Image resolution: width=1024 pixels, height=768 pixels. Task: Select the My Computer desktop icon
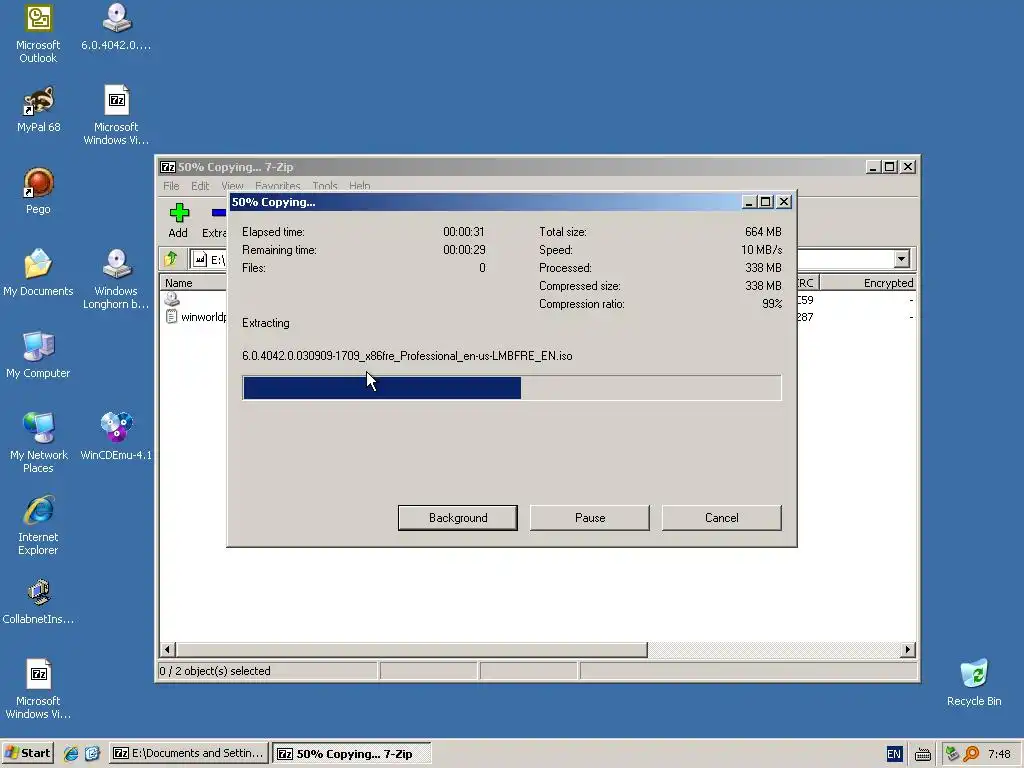point(38,355)
